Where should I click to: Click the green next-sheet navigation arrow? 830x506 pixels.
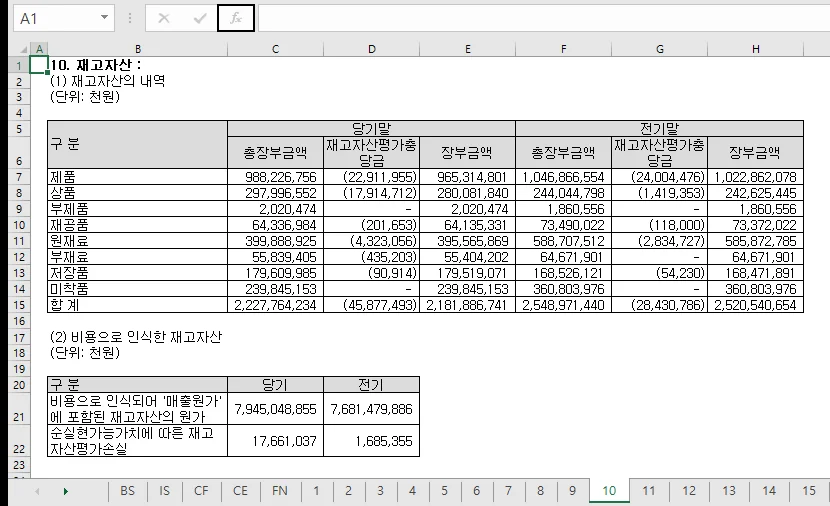tap(66, 491)
